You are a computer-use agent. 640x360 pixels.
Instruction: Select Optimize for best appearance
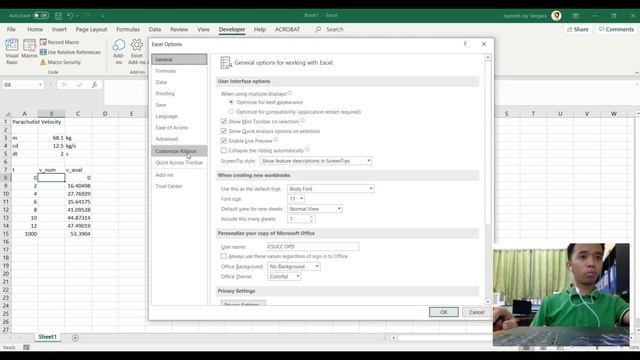[x=231, y=102]
